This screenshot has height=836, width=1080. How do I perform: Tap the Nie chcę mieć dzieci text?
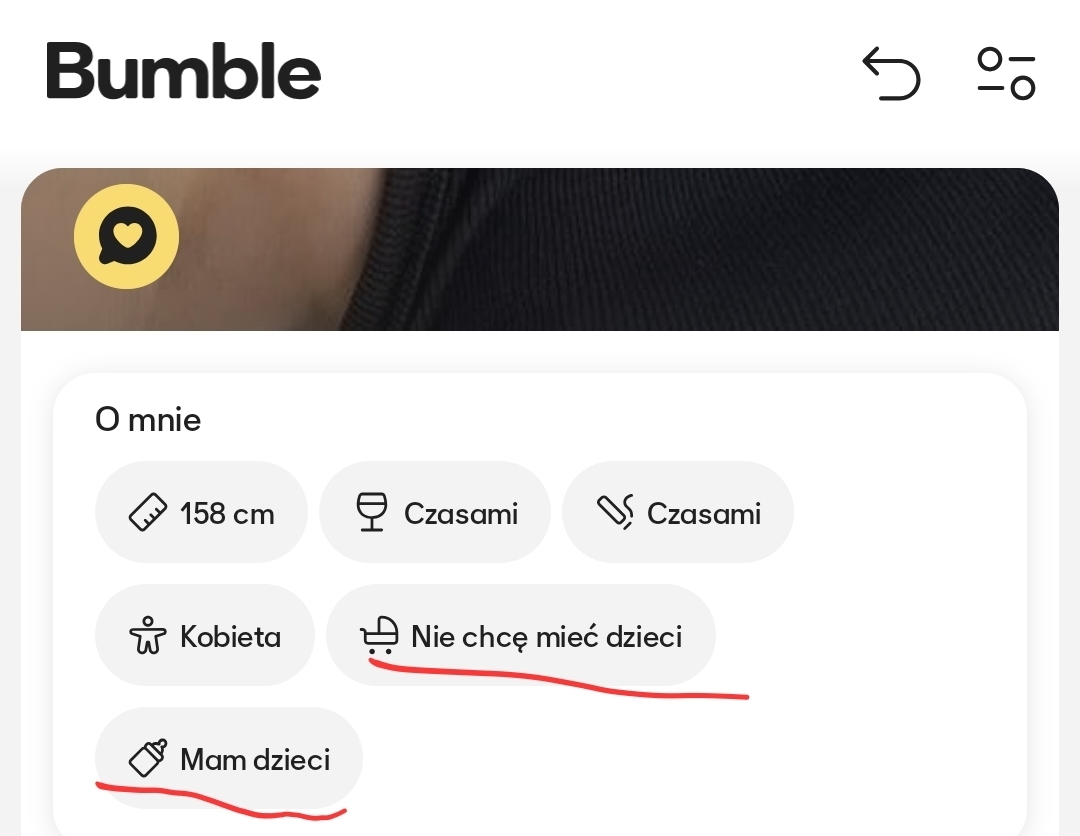[546, 636]
